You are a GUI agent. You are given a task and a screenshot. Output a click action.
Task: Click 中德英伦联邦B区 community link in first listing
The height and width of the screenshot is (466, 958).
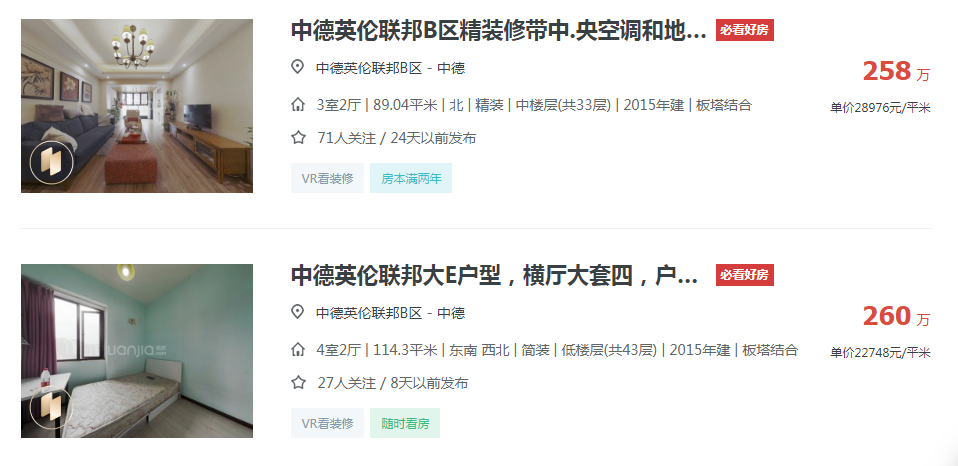(x=369, y=68)
